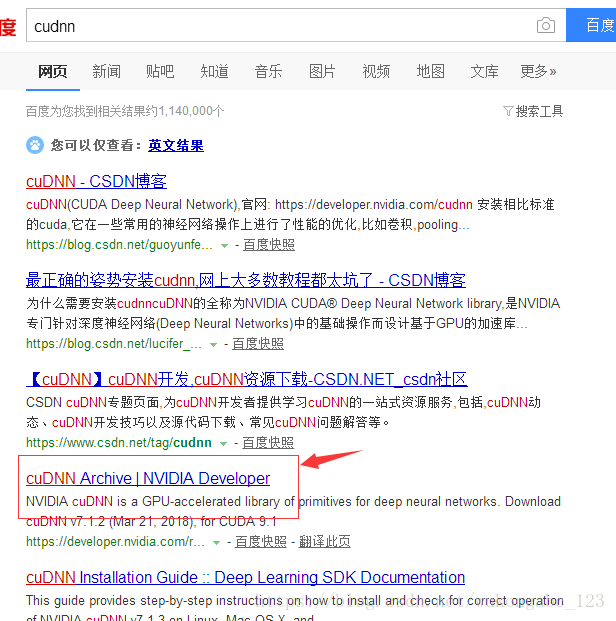Click the https://developer.nvidia.com/r... URL

(x=115, y=542)
